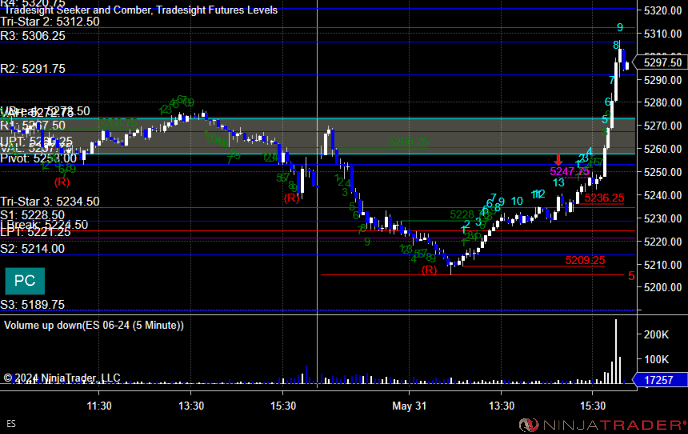Click the teal PC button
The height and width of the screenshot is (434, 688).
[25, 281]
